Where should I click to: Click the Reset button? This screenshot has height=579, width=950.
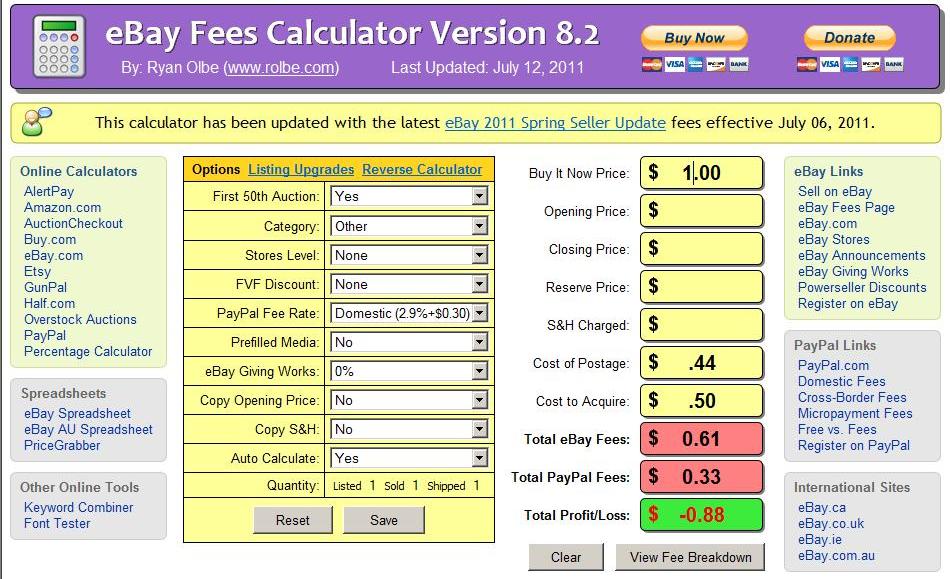tap(293, 520)
